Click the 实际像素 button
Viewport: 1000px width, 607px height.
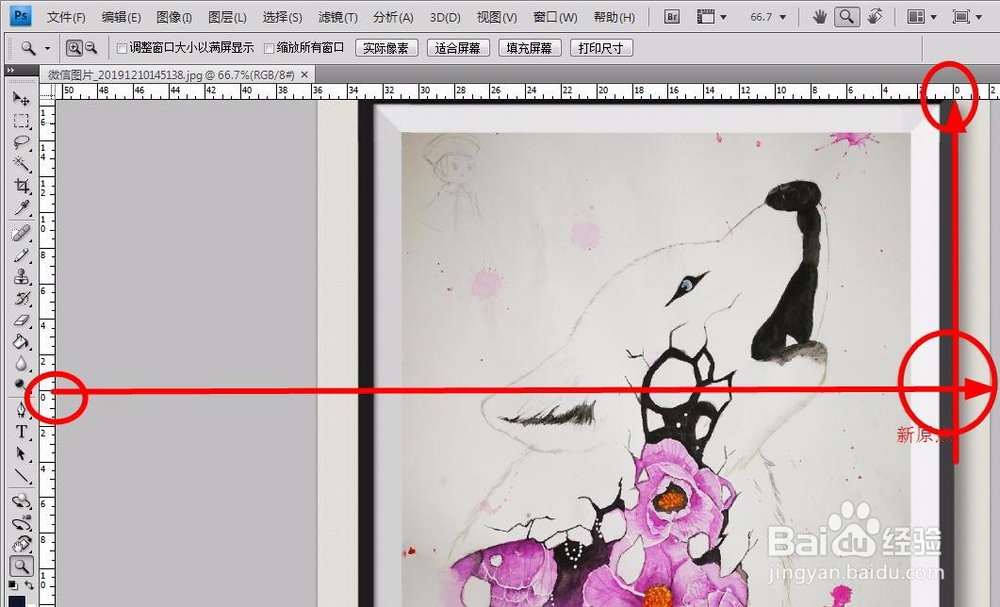pyautogui.click(x=386, y=48)
